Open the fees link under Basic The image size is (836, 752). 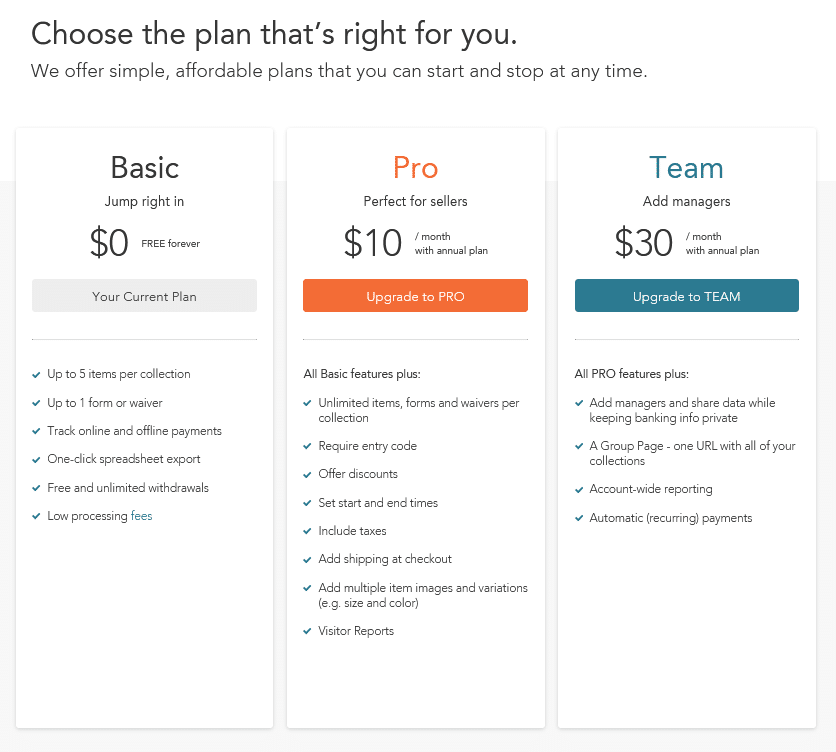[x=141, y=516]
